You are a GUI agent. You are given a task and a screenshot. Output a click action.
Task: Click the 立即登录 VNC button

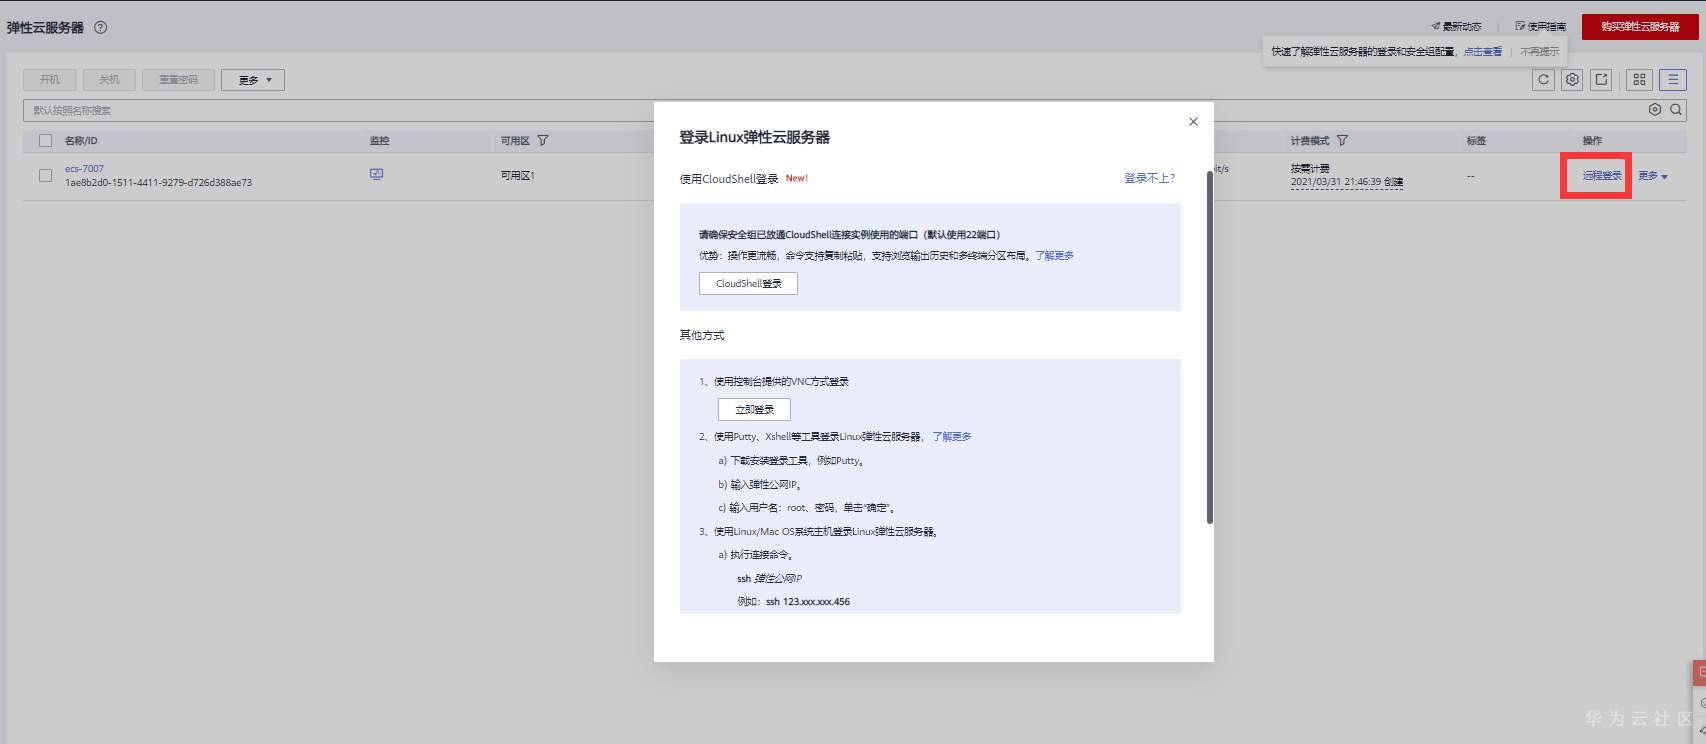point(754,410)
